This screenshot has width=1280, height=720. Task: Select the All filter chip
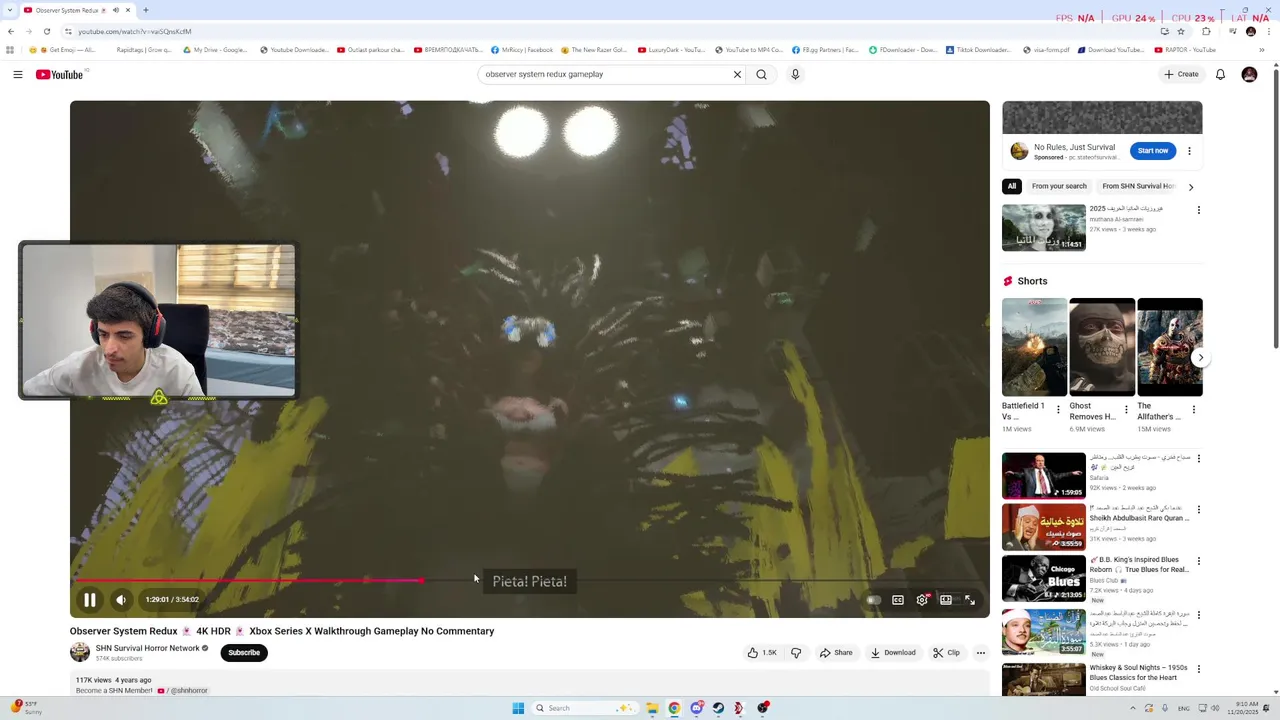pos(1012,186)
